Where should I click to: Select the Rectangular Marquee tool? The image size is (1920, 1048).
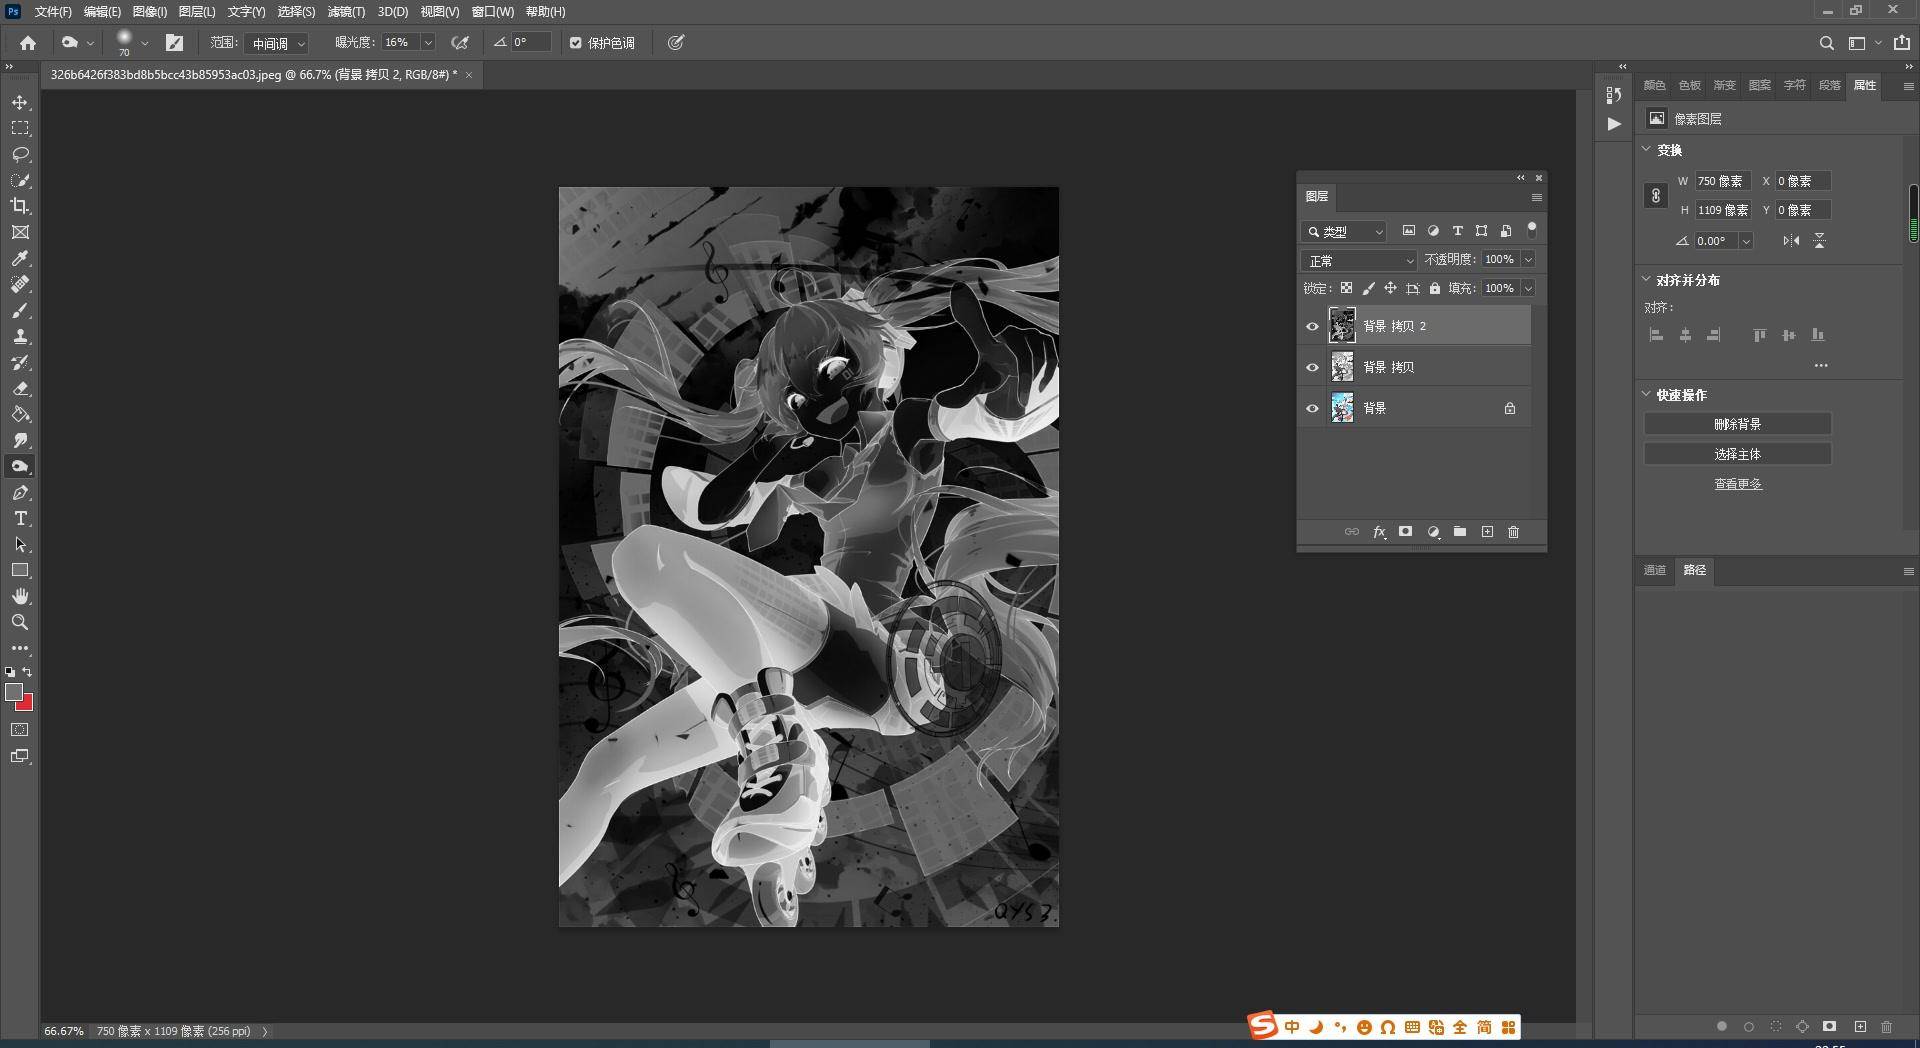click(x=20, y=128)
